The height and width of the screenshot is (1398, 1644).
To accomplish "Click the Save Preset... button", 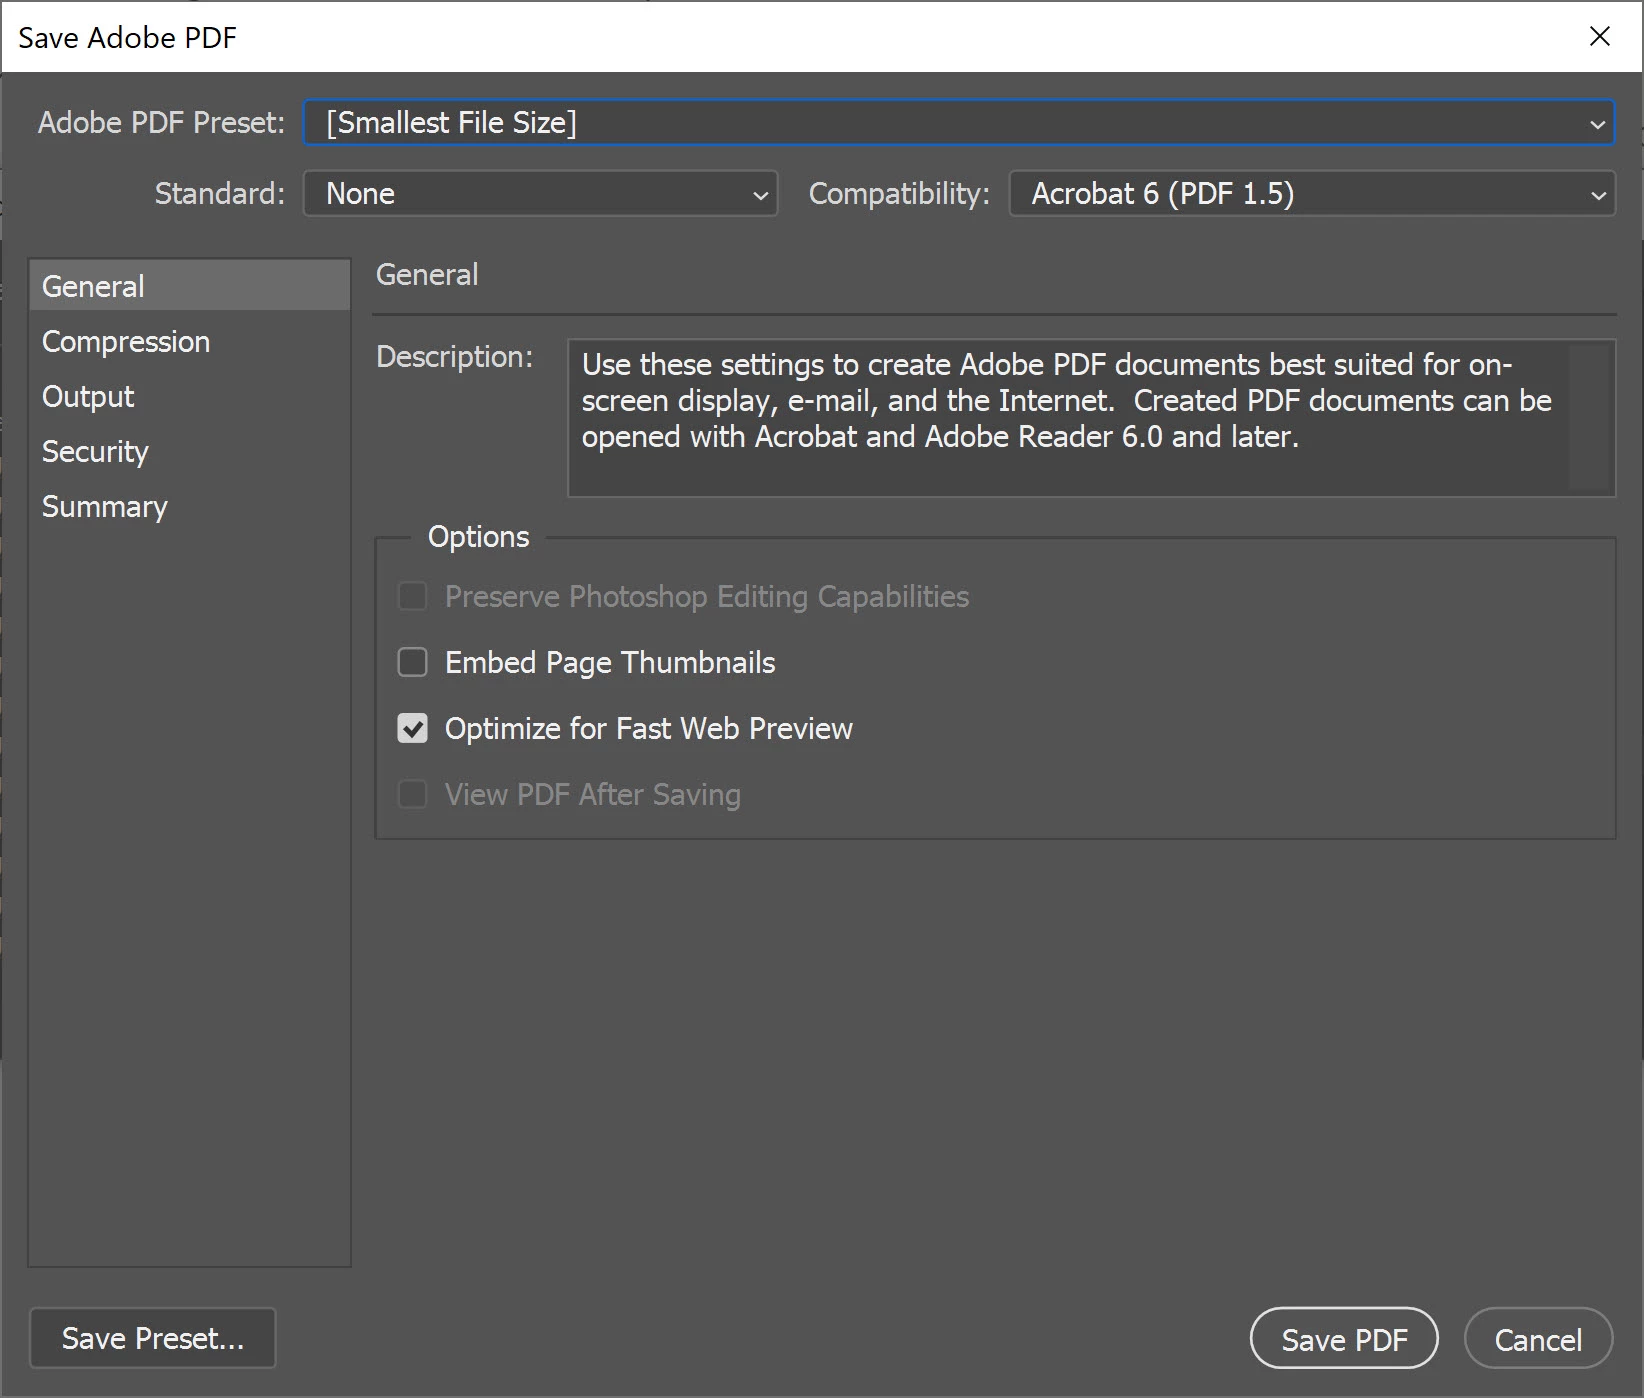I will click(153, 1338).
